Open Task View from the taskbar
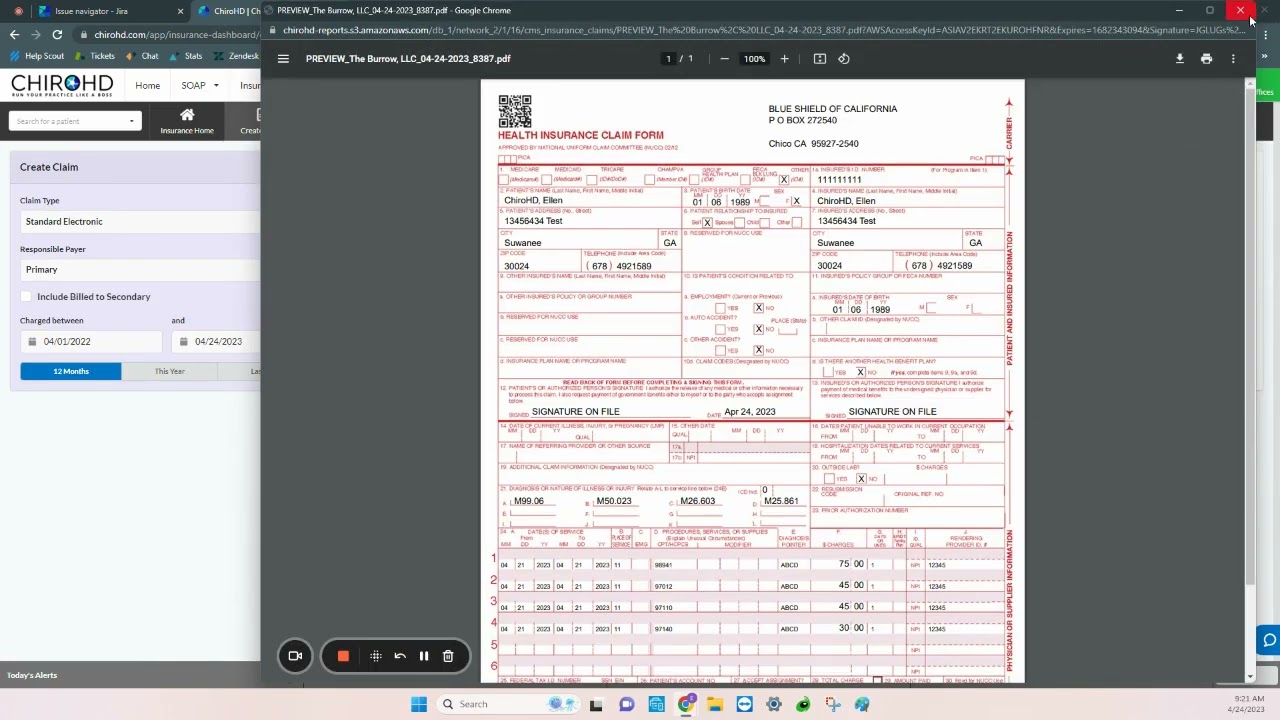Viewport: 1280px width, 720px height. [596, 704]
